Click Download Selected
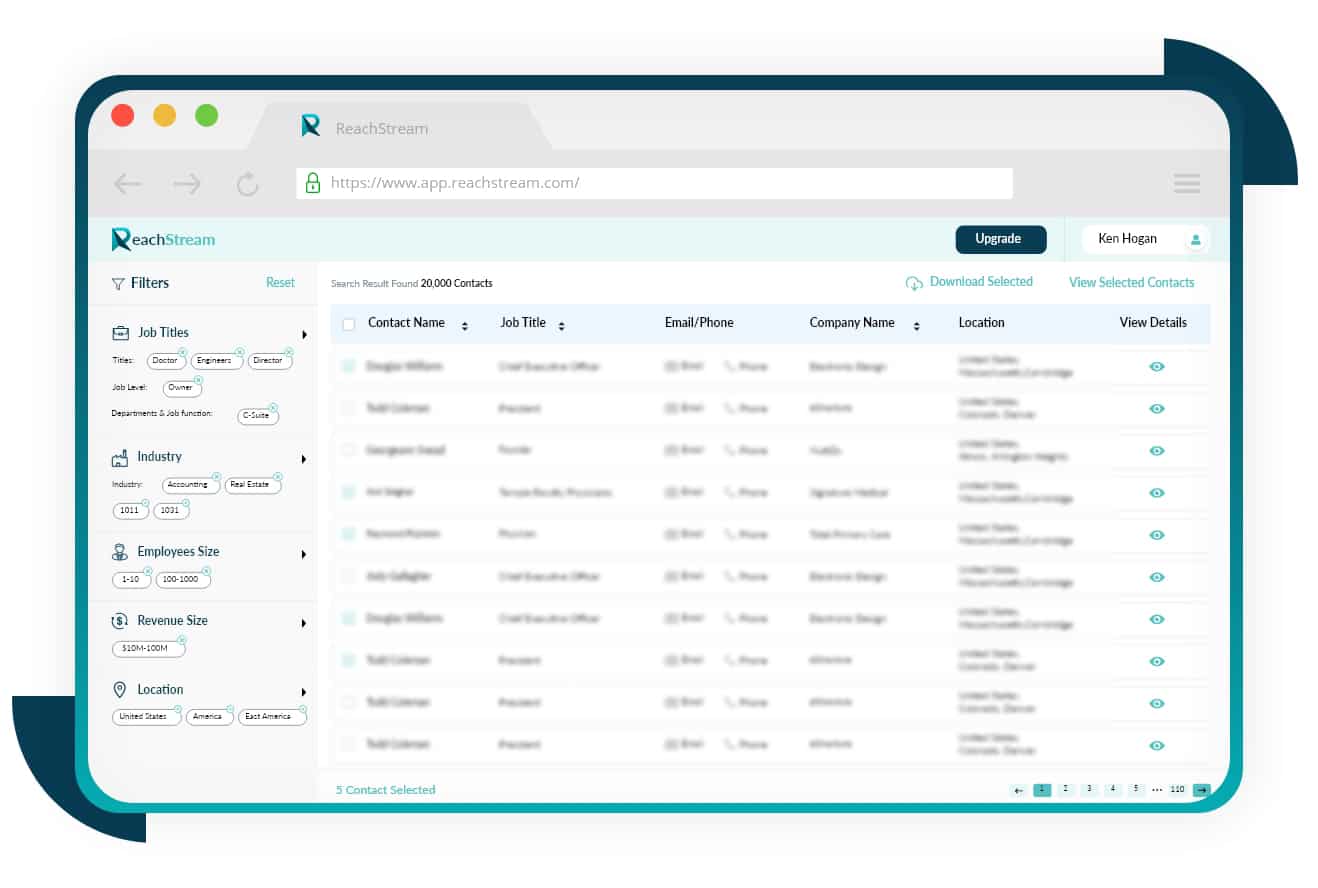Viewport: 1318px width, 888px height. [969, 283]
